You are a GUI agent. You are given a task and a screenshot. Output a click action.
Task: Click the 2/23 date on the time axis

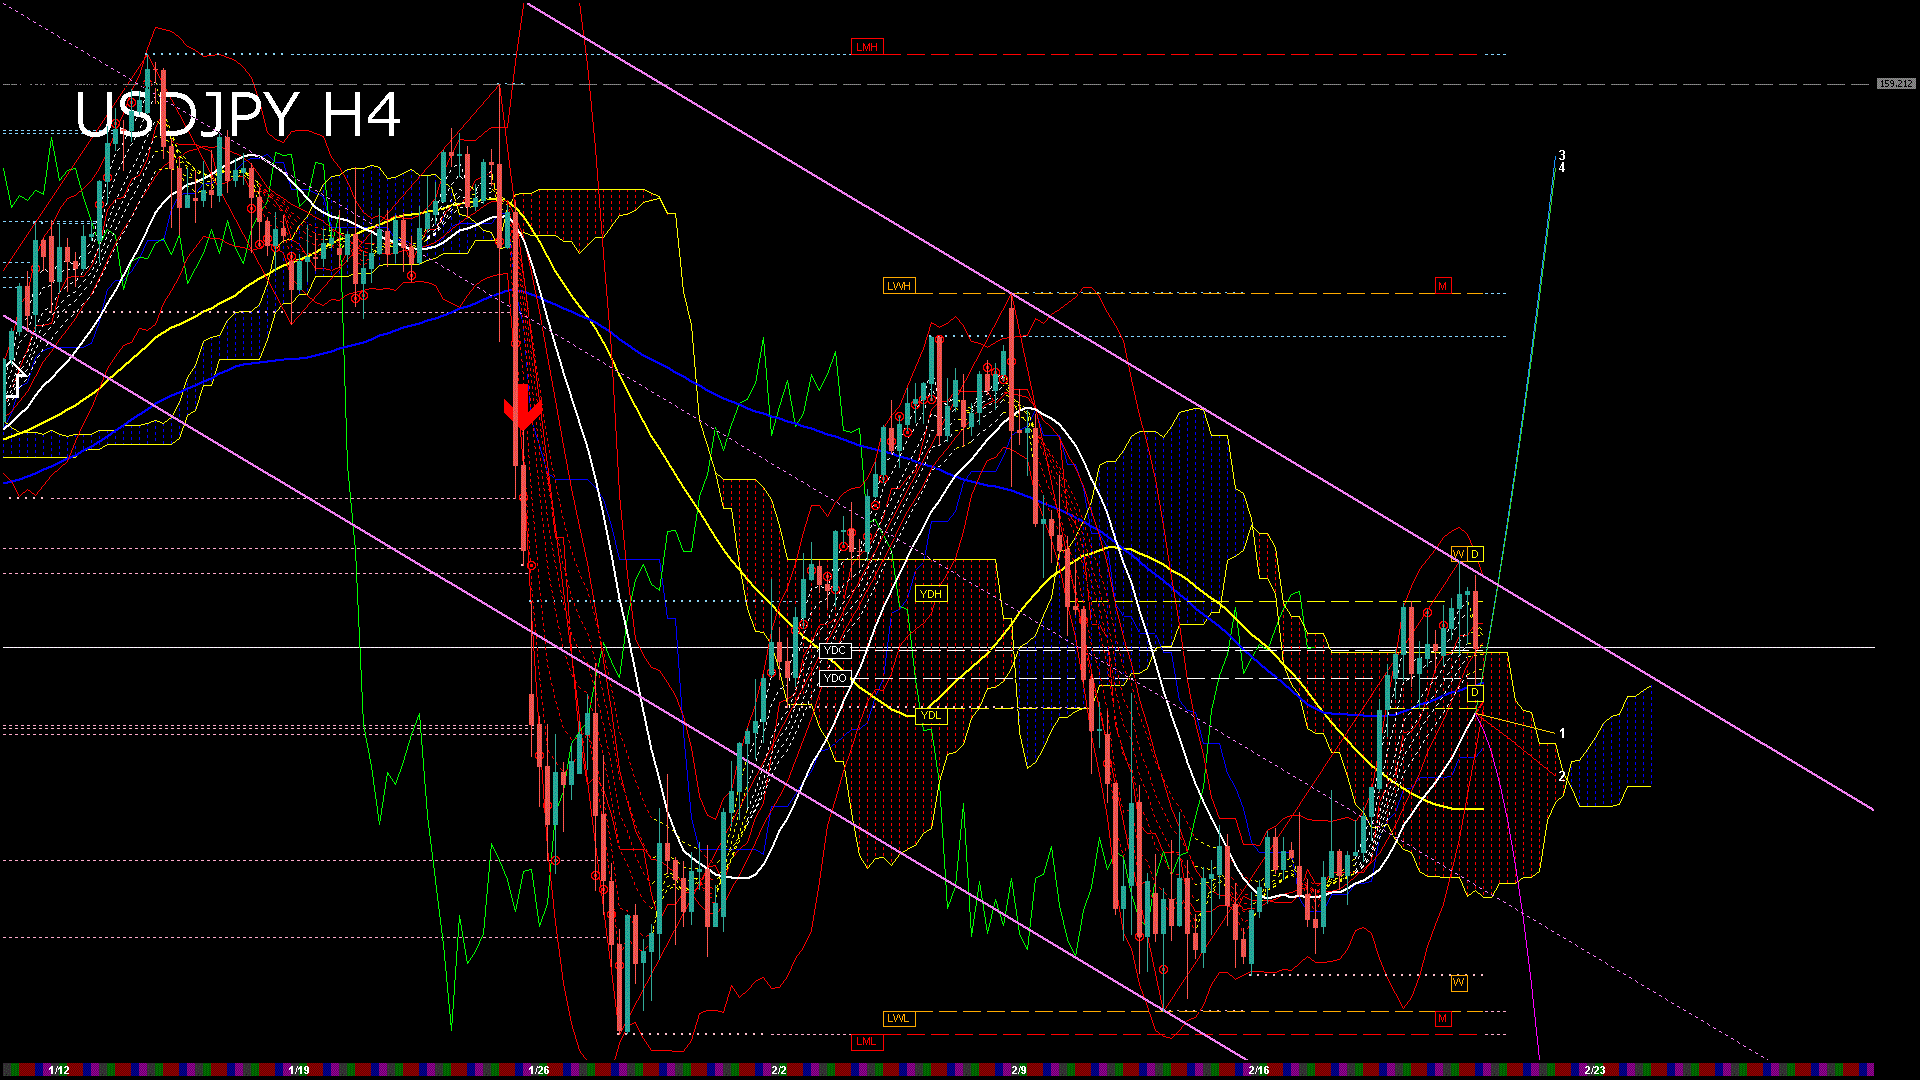(1595, 1070)
